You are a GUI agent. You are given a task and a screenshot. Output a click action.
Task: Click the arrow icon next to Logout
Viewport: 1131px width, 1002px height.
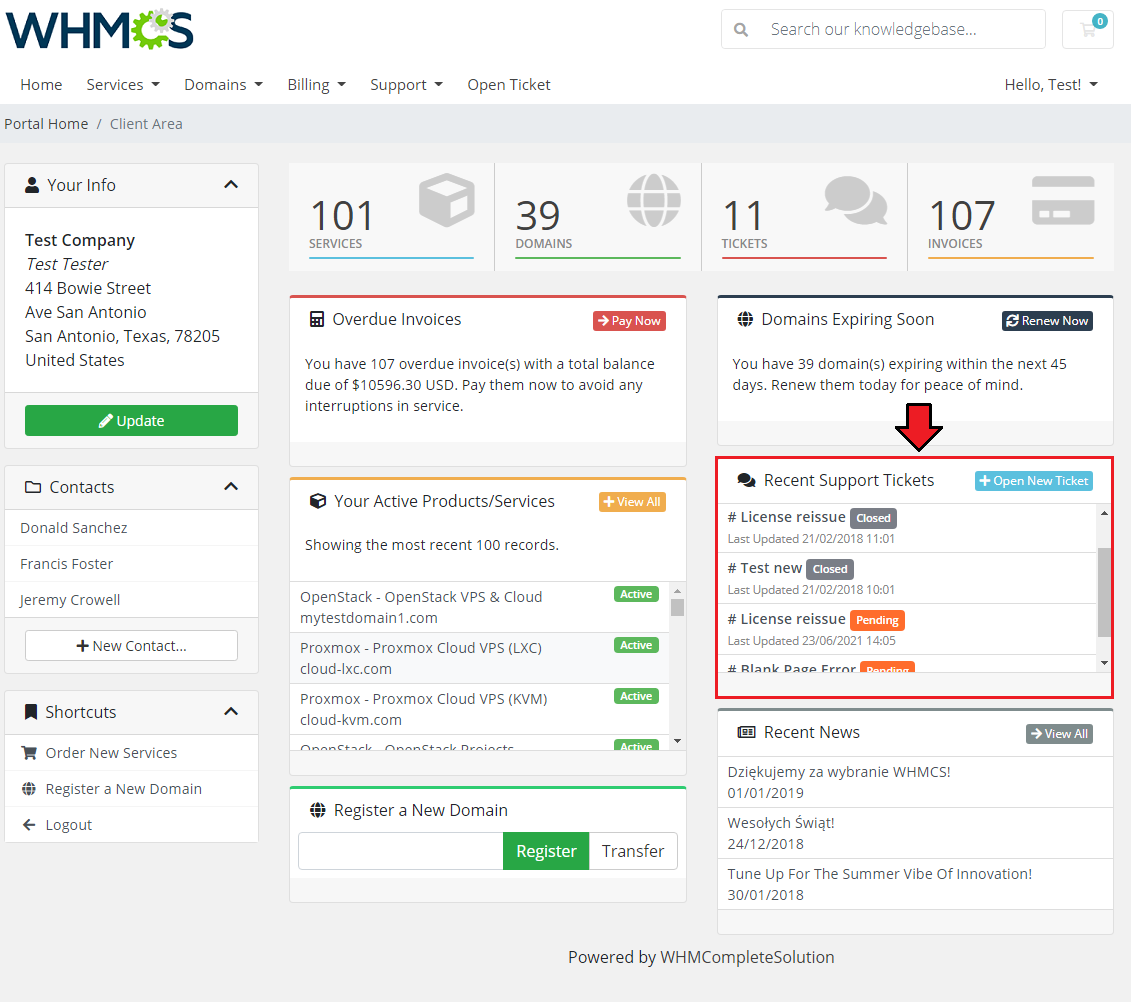pos(29,825)
